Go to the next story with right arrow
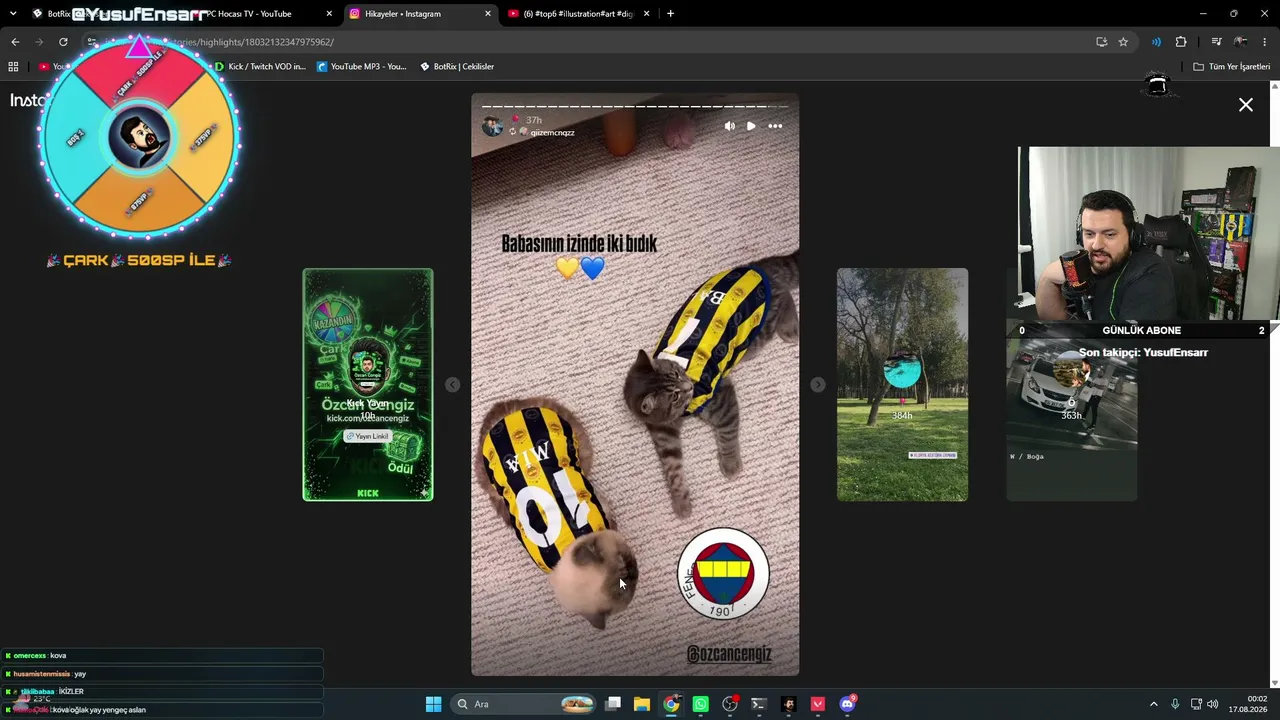The image size is (1280, 720). point(818,385)
